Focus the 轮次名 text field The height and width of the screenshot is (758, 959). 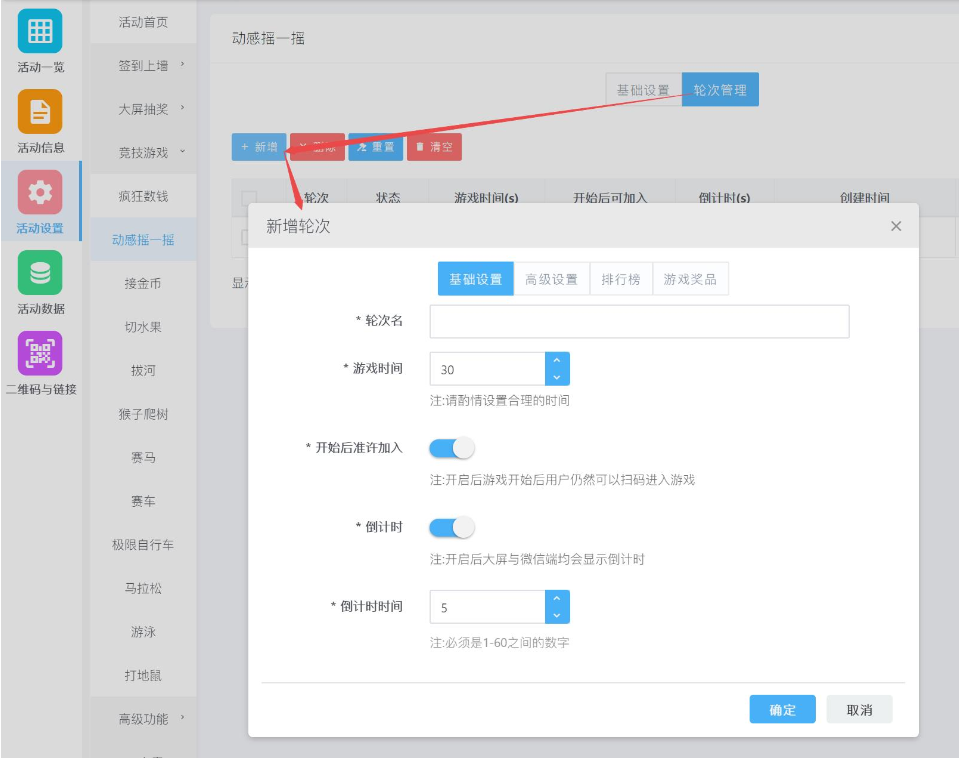click(640, 321)
